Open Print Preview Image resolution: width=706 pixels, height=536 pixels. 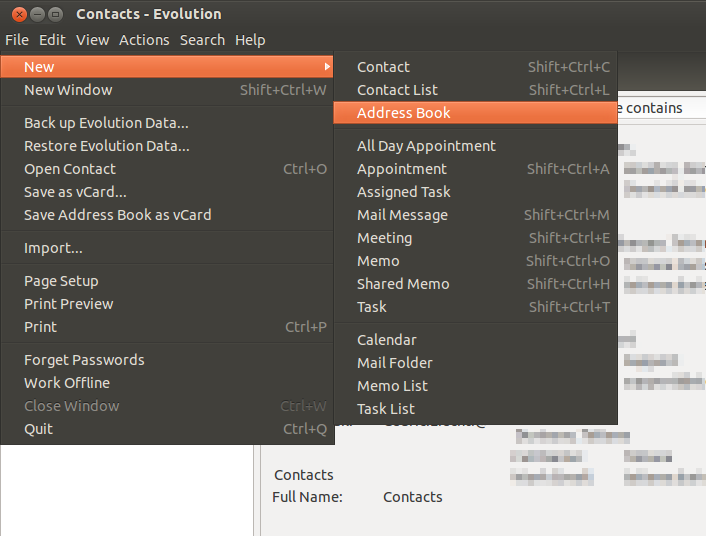point(68,304)
